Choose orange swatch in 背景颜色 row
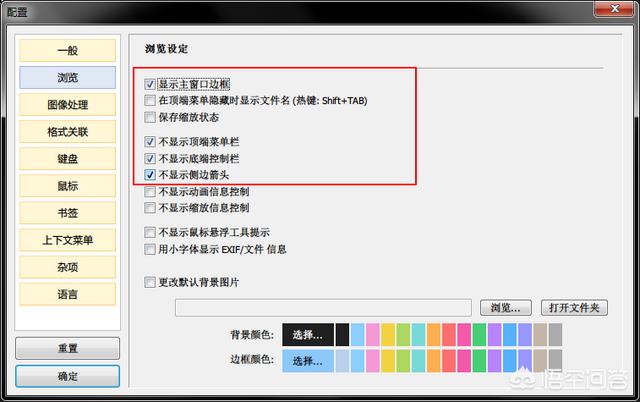Viewport: 640px width, 402px height. (x=433, y=335)
